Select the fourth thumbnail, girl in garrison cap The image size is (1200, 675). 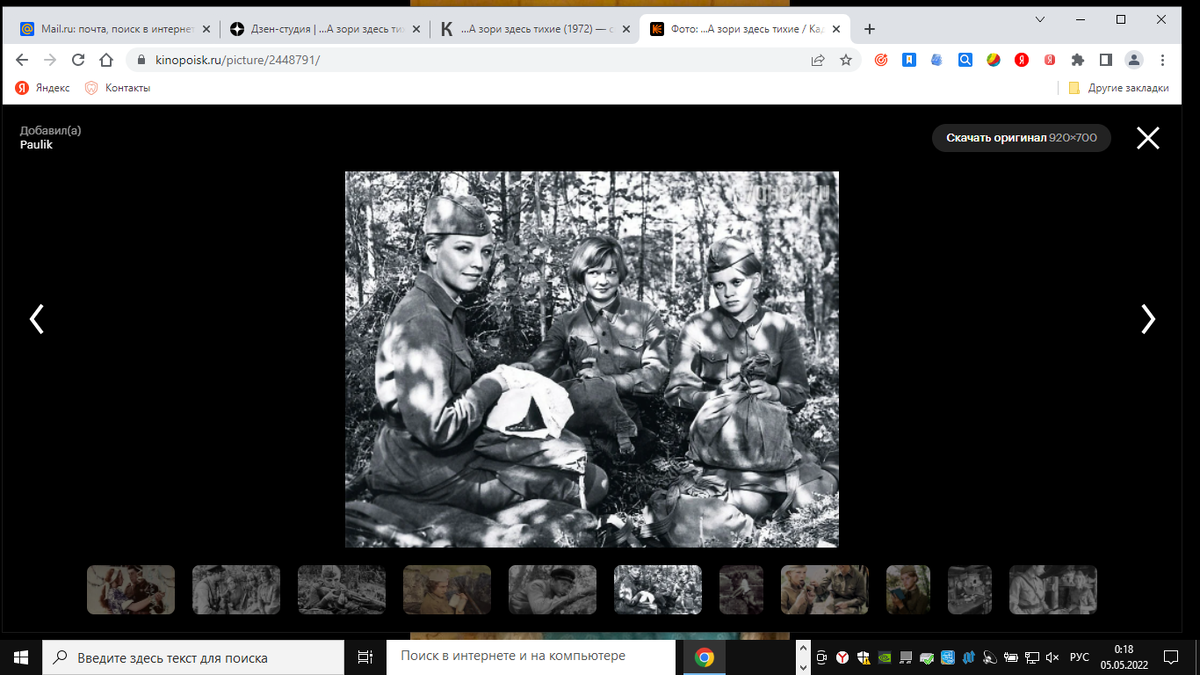coord(447,589)
